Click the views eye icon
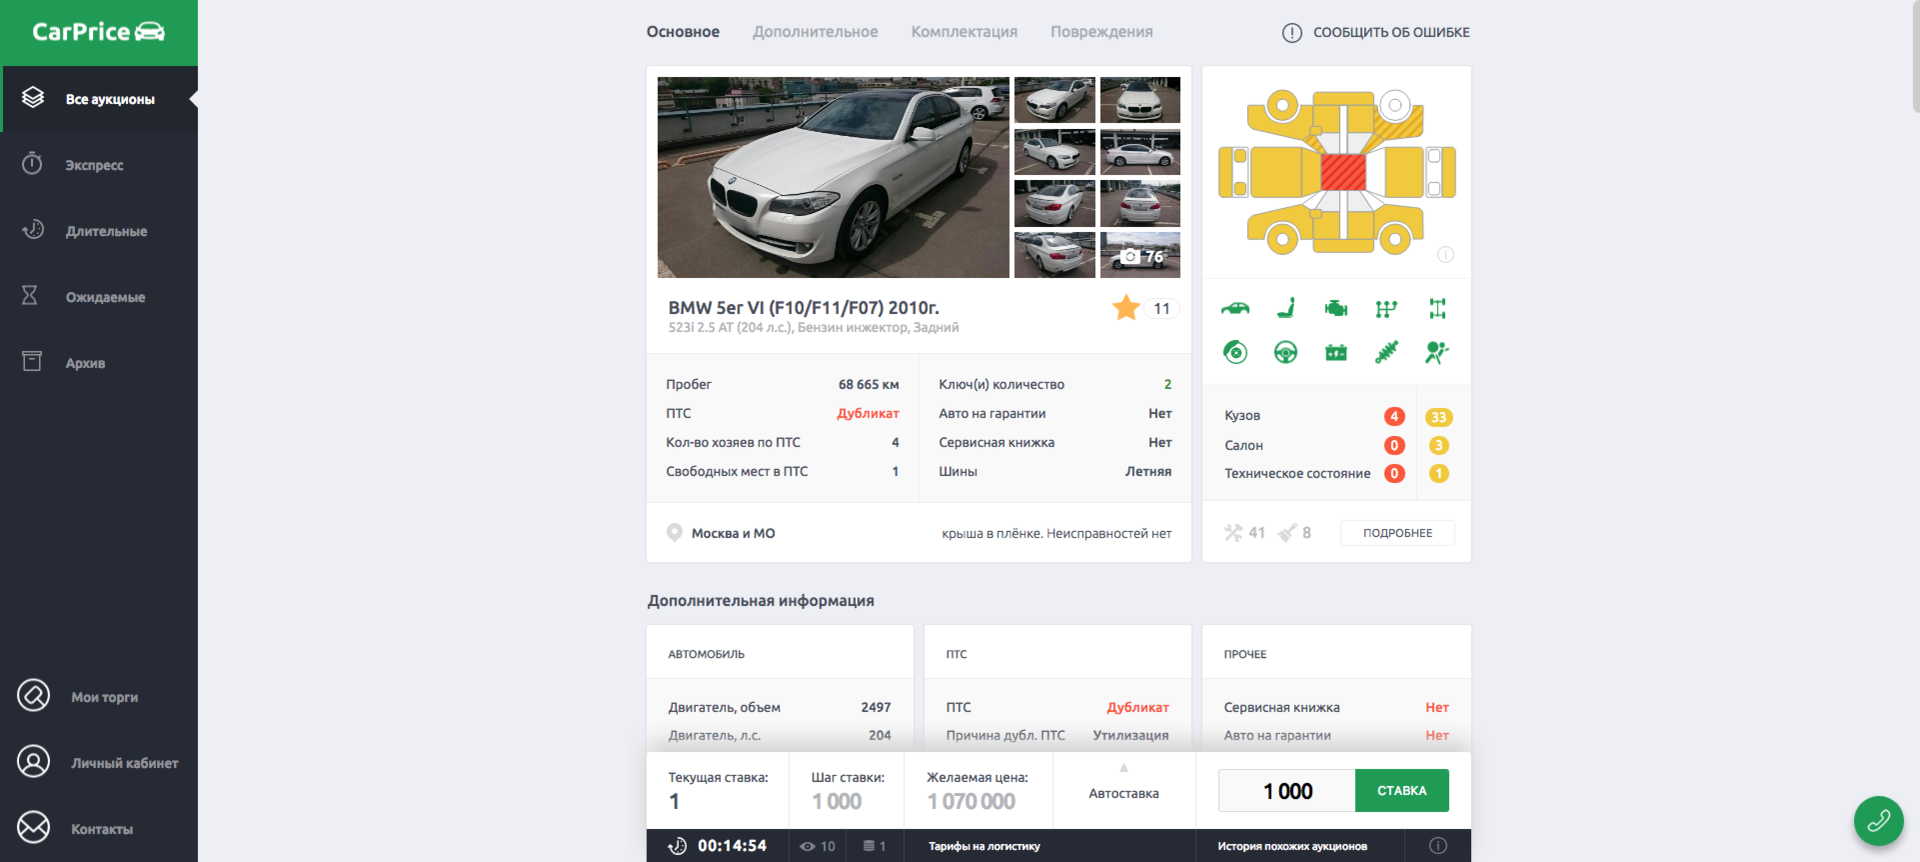This screenshot has height=862, width=1920. tap(807, 846)
